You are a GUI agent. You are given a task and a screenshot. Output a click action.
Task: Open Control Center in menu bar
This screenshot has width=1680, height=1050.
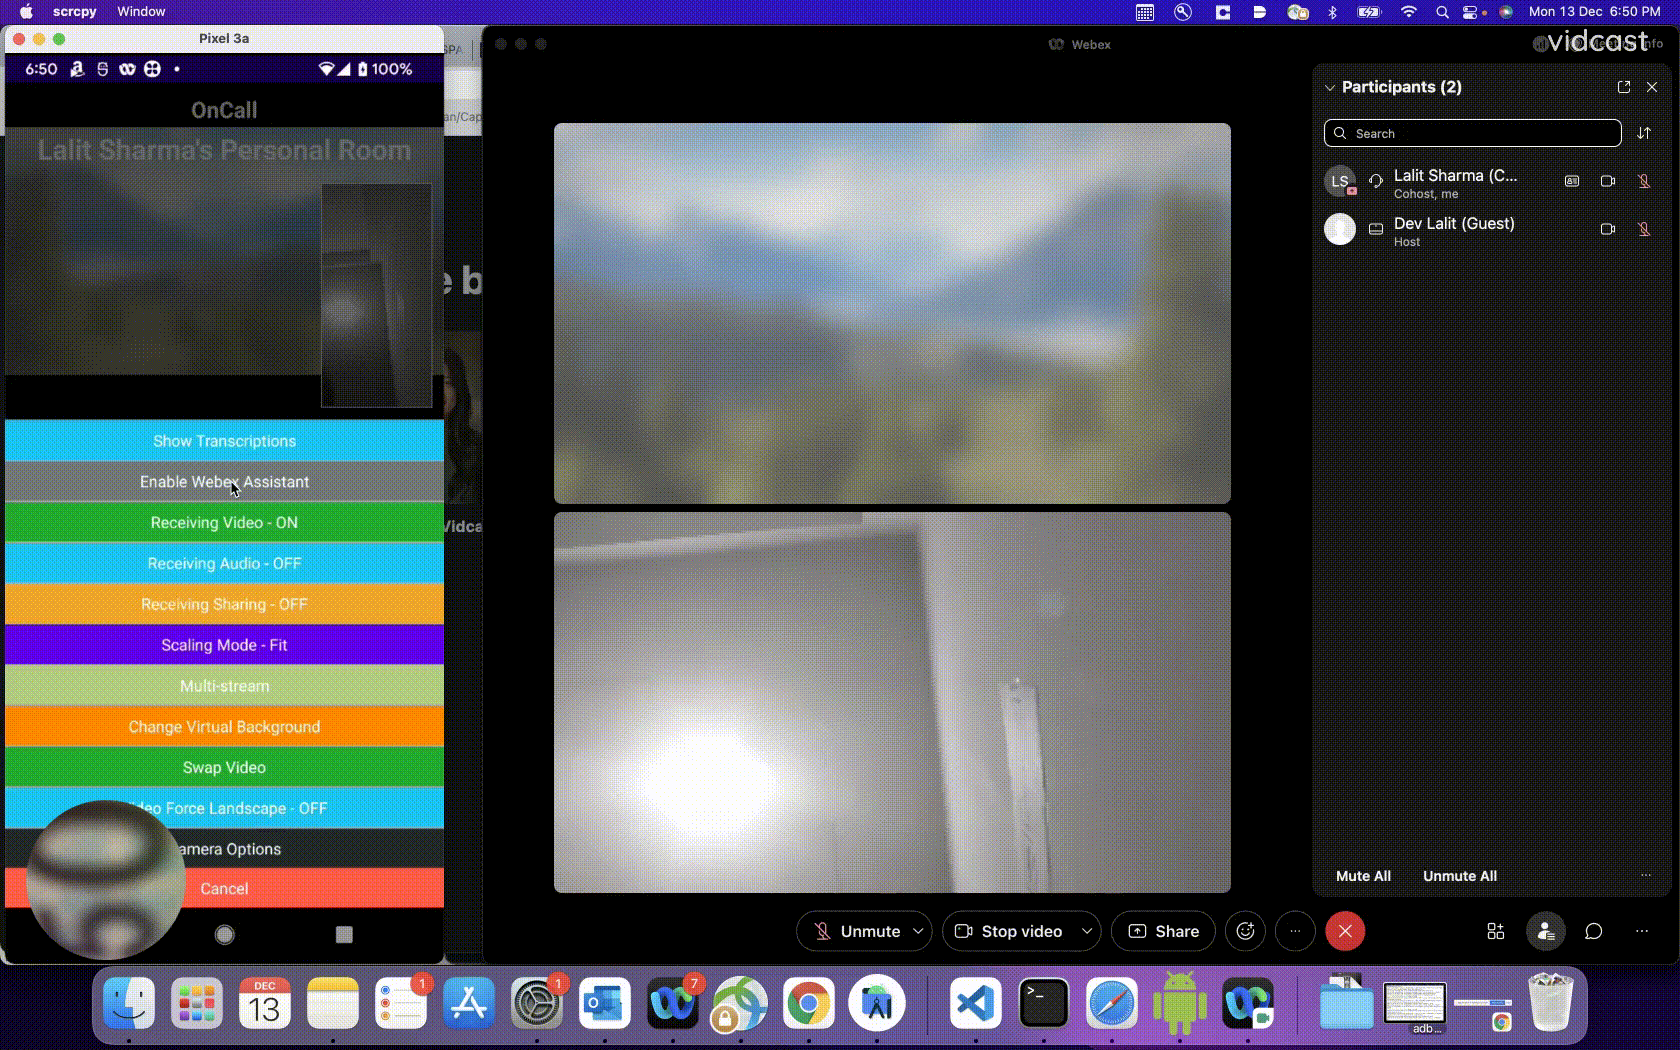coord(1471,12)
